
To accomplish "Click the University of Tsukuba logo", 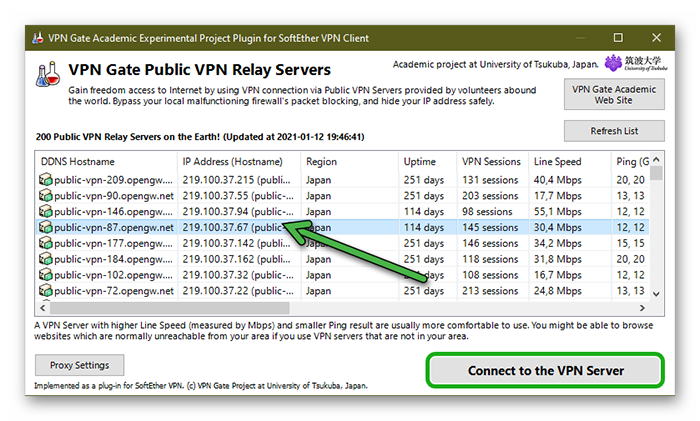I will coord(636,63).
